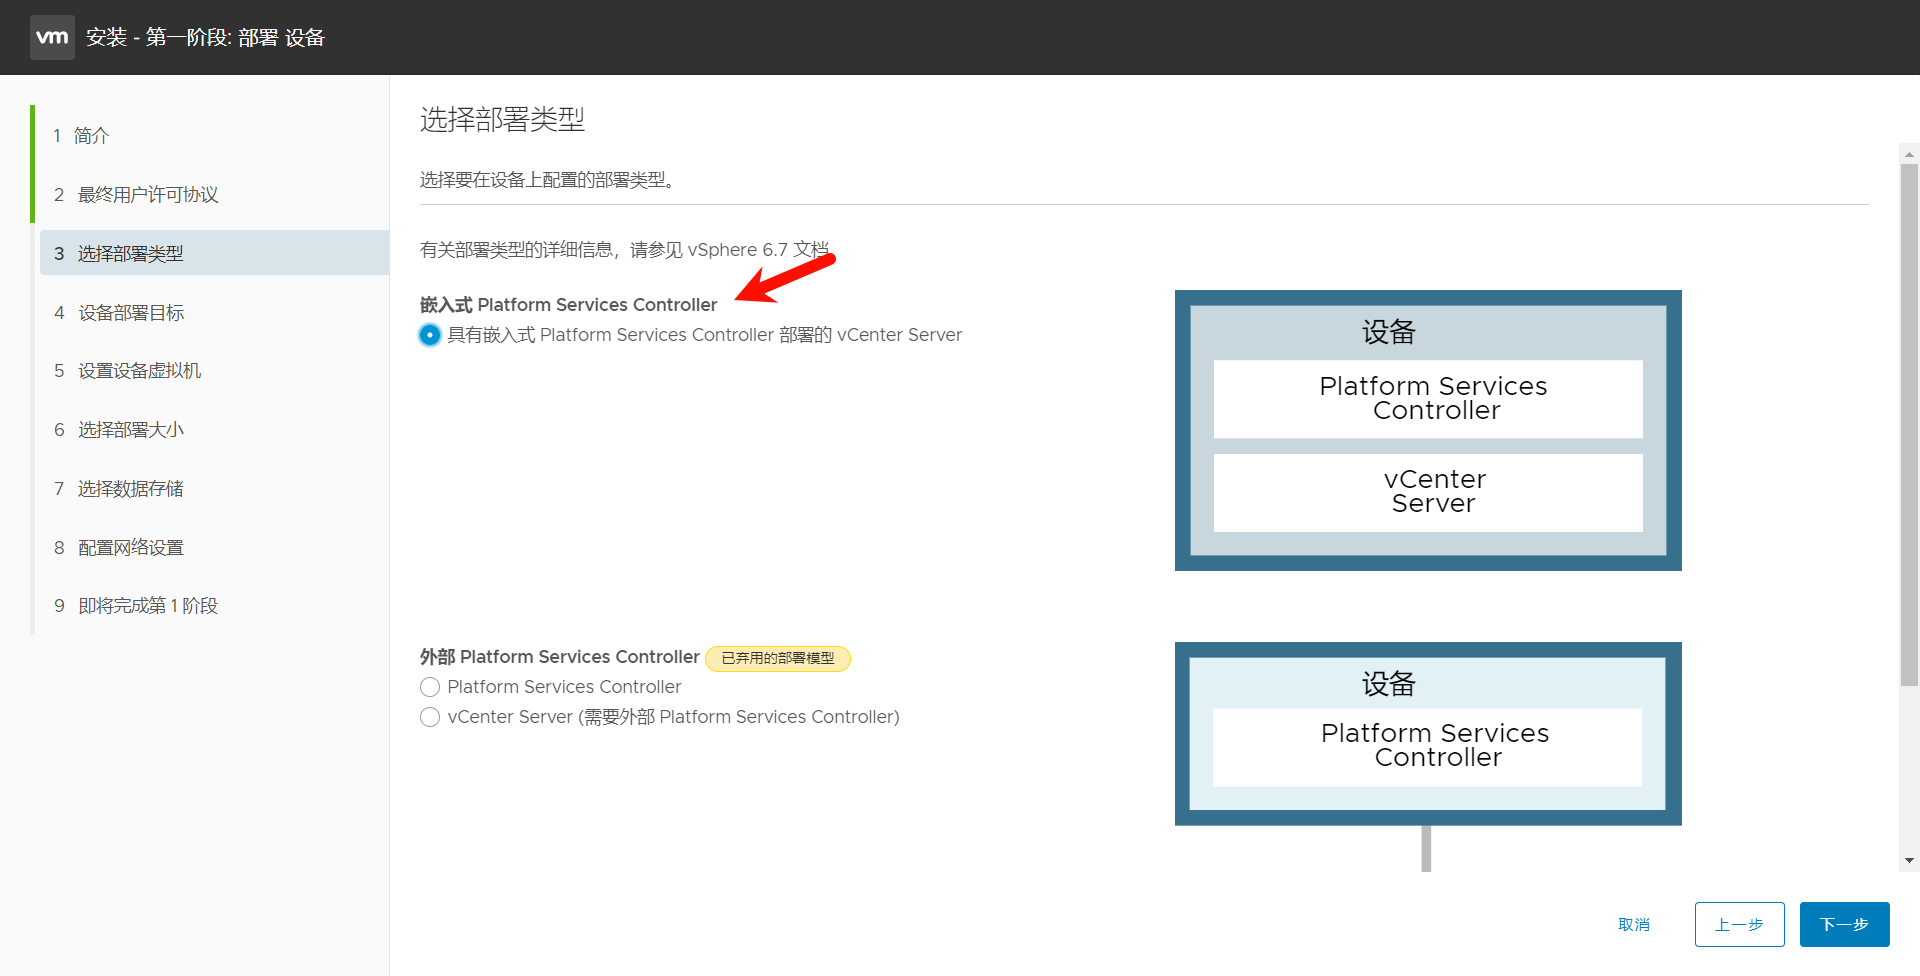1920x976 pixels.
Task: Click the embedded diagram's Platform Services Controller box
Action: [1428, 399]
